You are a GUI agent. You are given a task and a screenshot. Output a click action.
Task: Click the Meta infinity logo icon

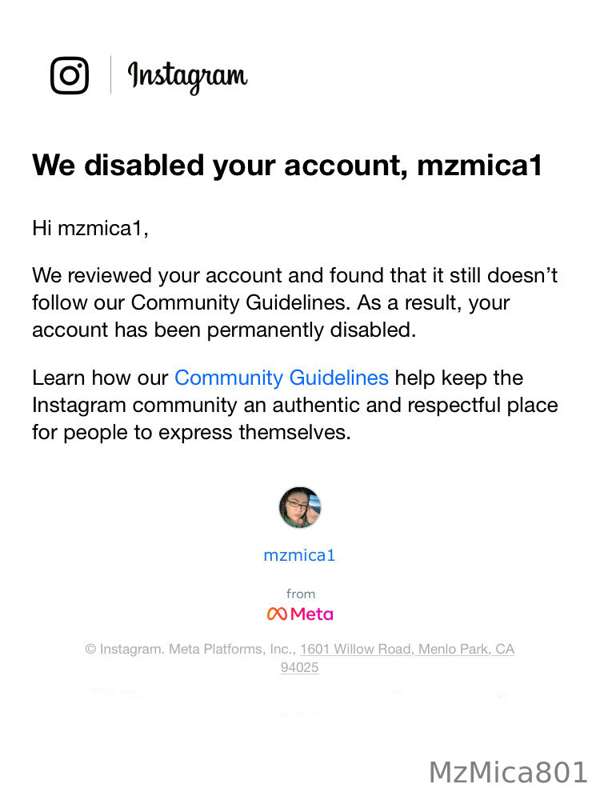tap(277, 614)
